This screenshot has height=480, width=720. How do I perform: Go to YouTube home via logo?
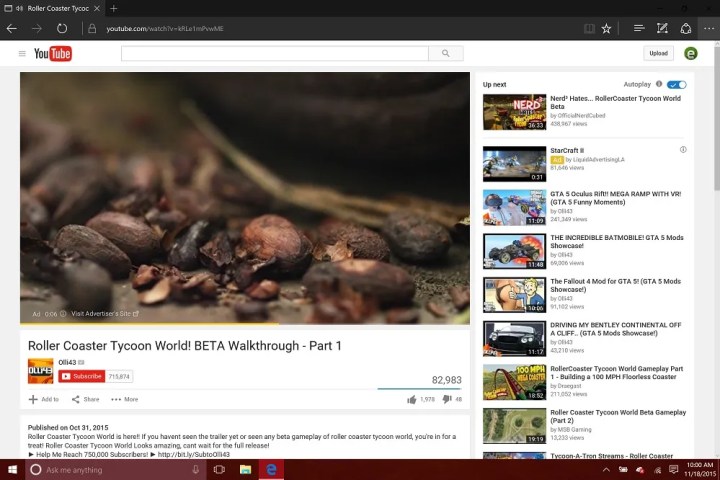tap(53, 54)
